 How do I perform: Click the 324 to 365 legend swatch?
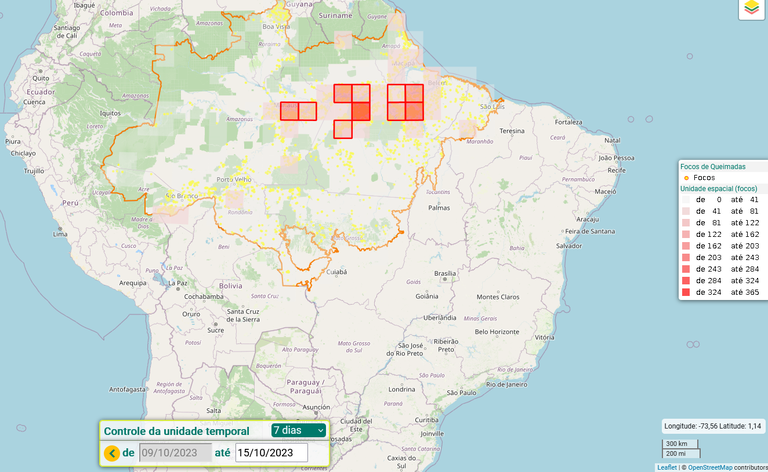pos(686,292)
